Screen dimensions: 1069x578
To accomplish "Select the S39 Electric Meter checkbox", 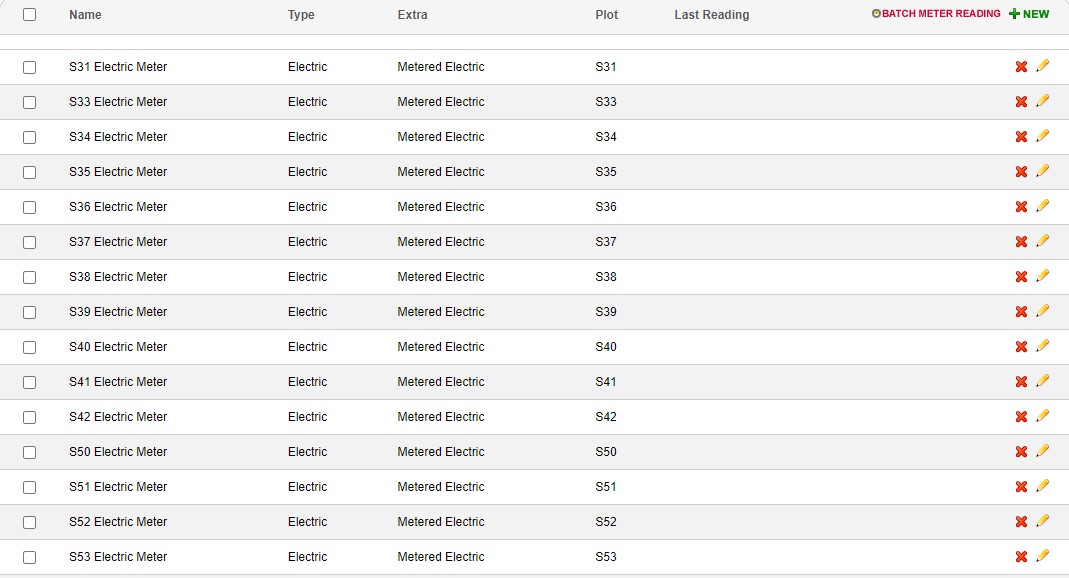I will (29, 312).
